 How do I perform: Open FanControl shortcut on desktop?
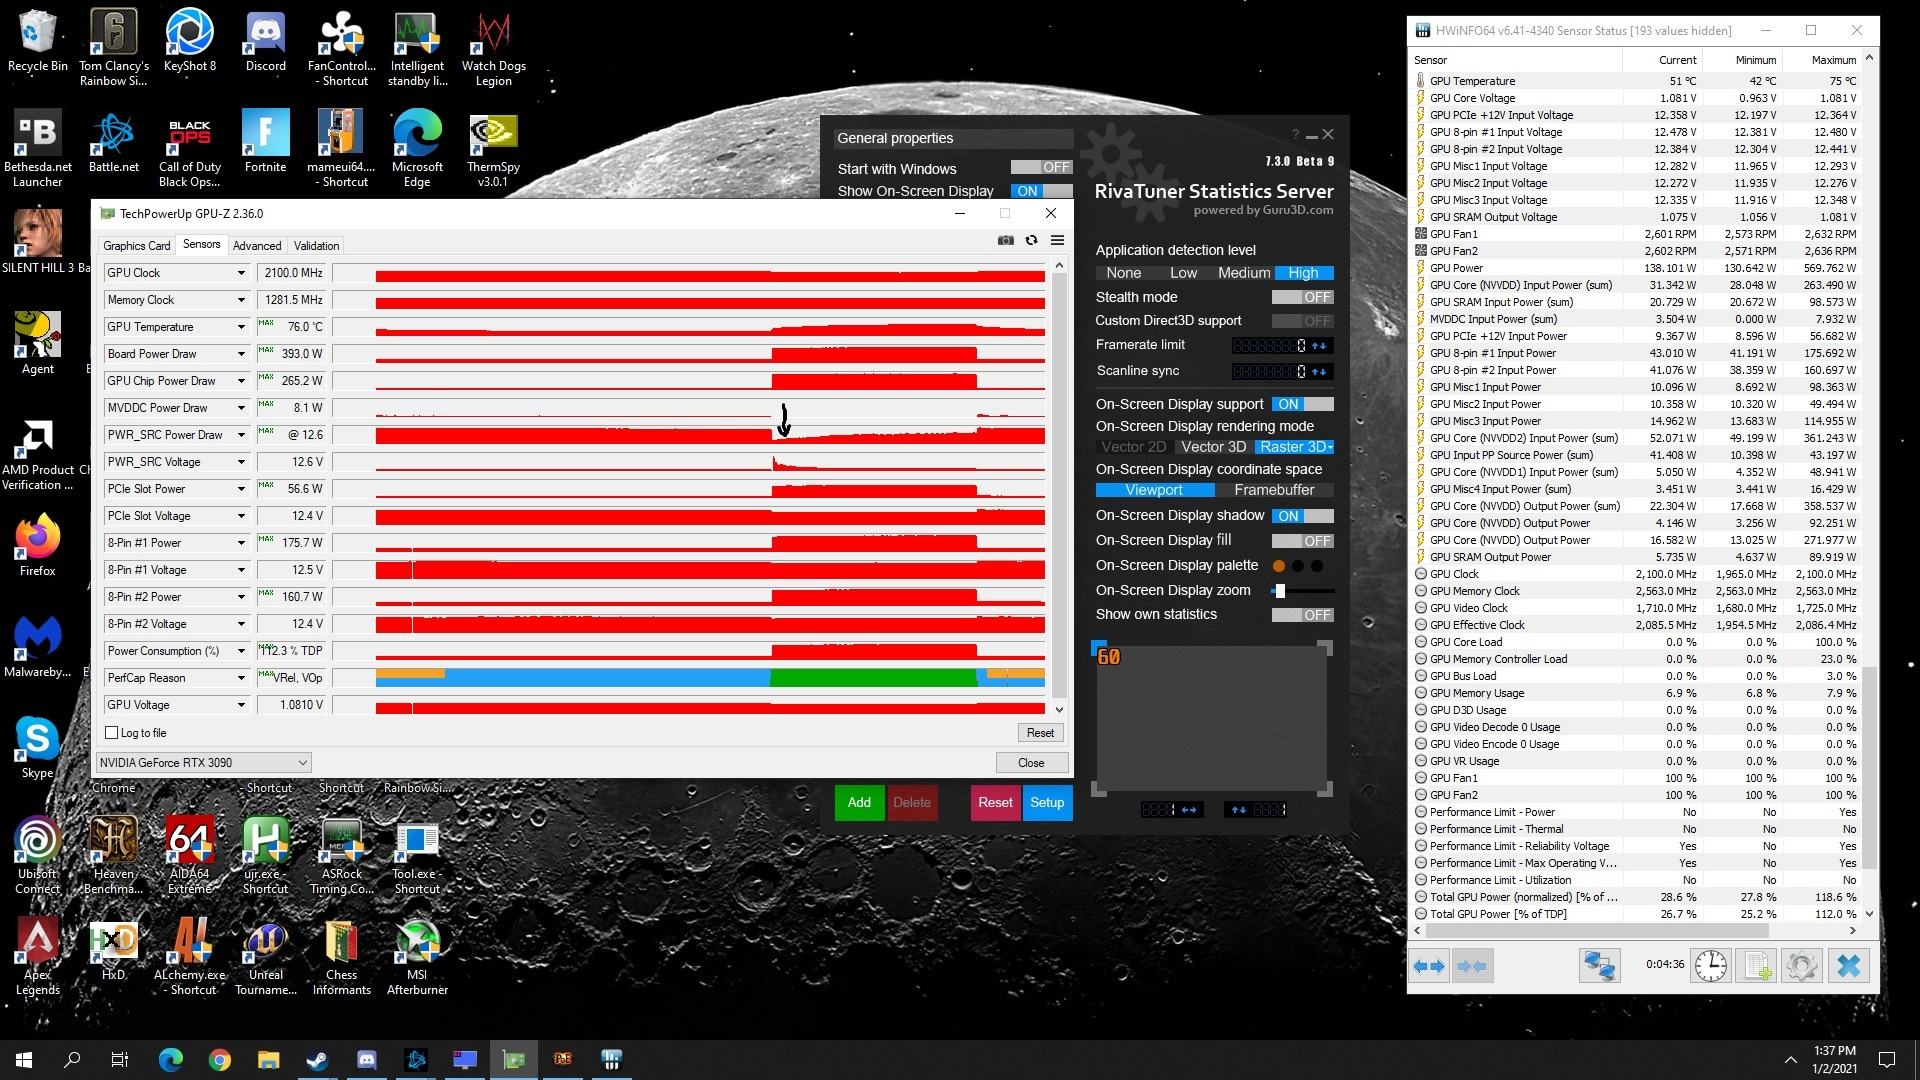[341, 48]
